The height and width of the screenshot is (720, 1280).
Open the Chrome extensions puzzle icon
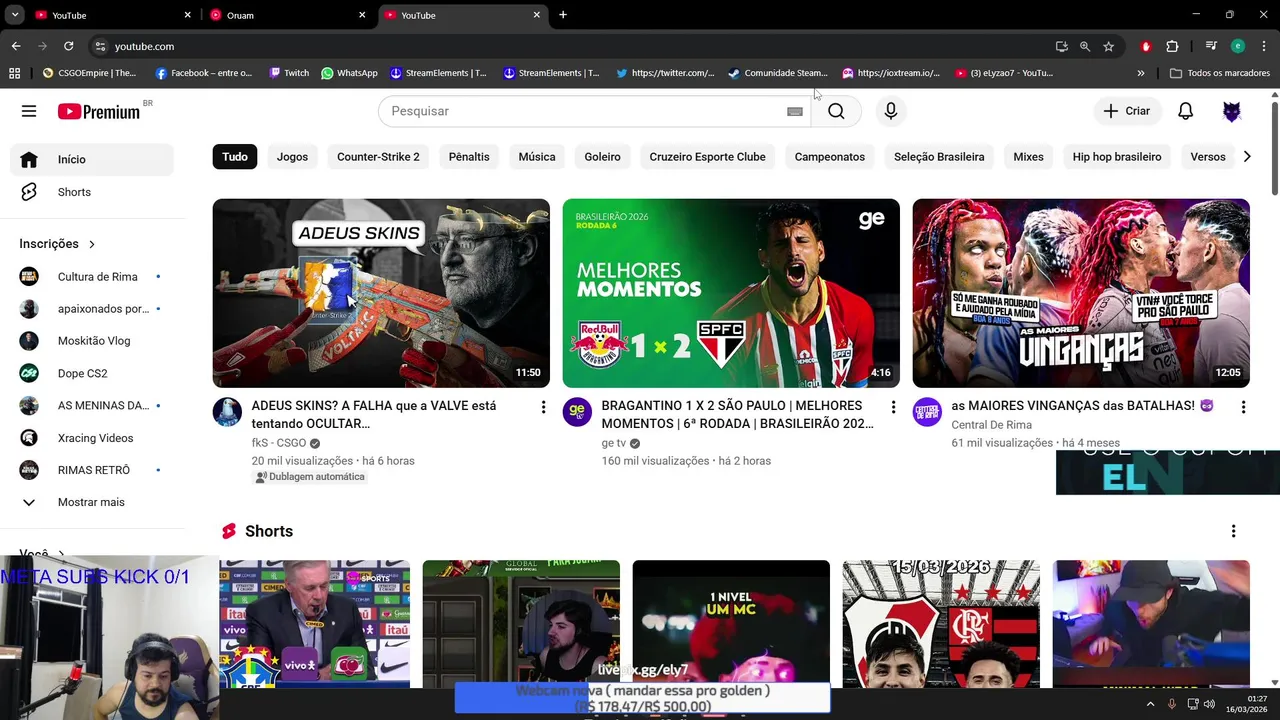tap(1172, 46)
